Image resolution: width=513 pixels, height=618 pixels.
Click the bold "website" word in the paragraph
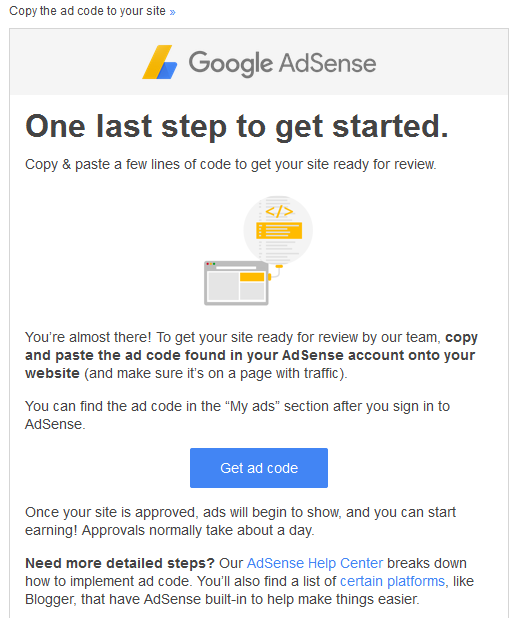52,373
